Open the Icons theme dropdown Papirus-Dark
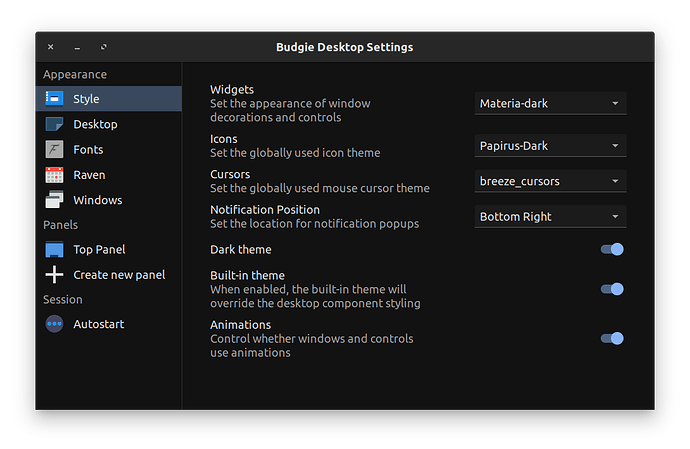690x449 pixels. click(551, 146)
